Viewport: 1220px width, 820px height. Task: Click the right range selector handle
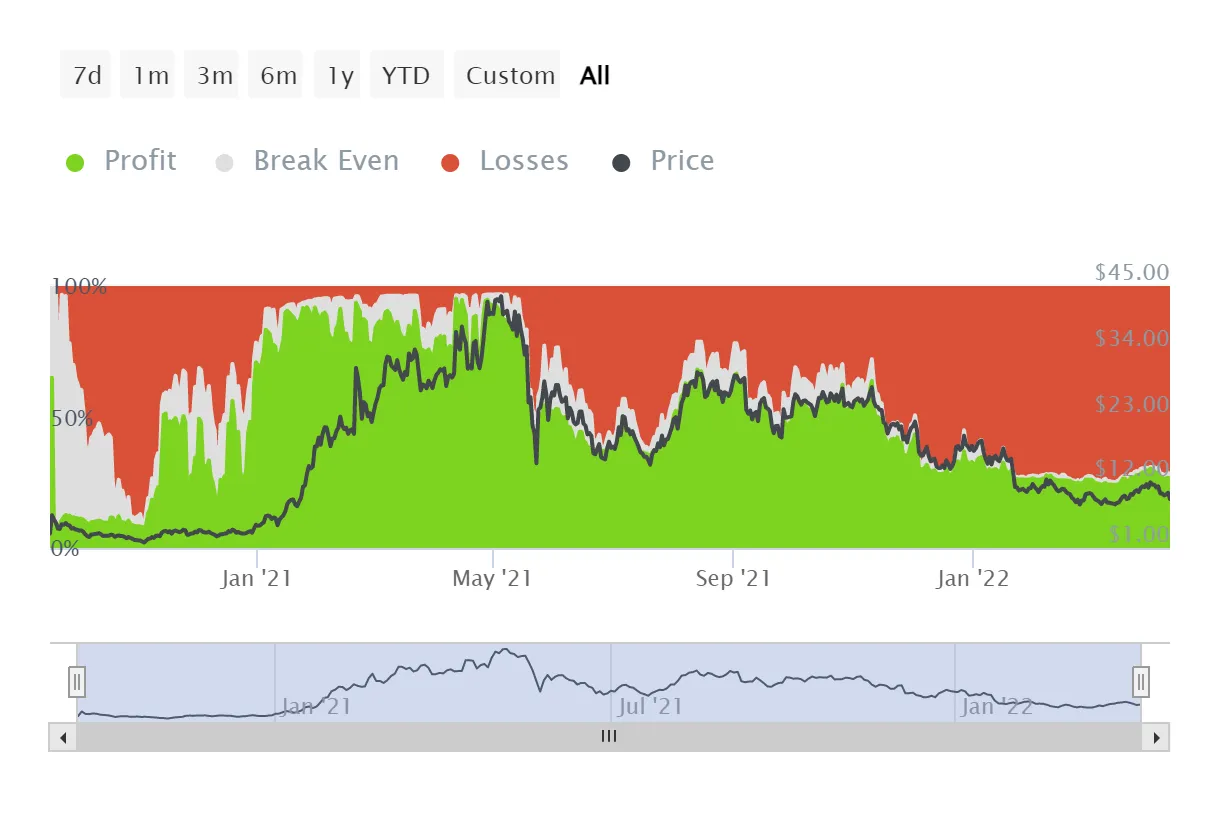pos(1141,681)
